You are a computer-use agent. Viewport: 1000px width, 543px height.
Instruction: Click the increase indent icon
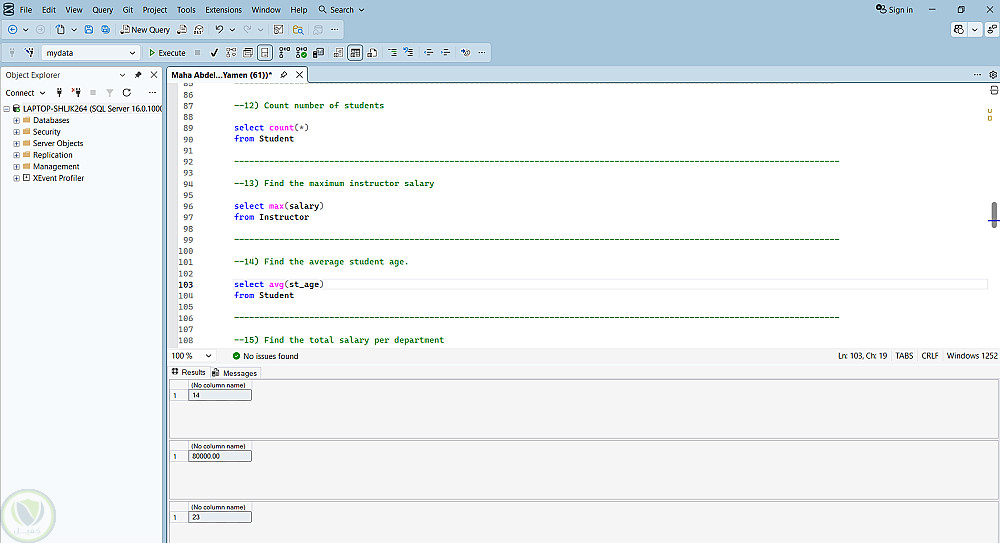446,52
